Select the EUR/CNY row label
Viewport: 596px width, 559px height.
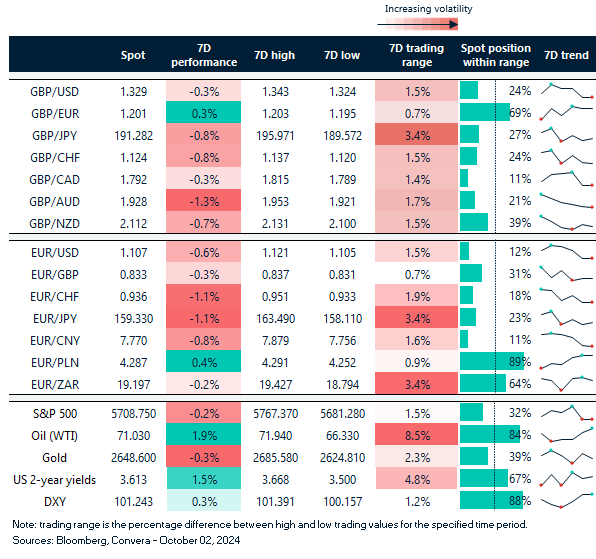55,340
